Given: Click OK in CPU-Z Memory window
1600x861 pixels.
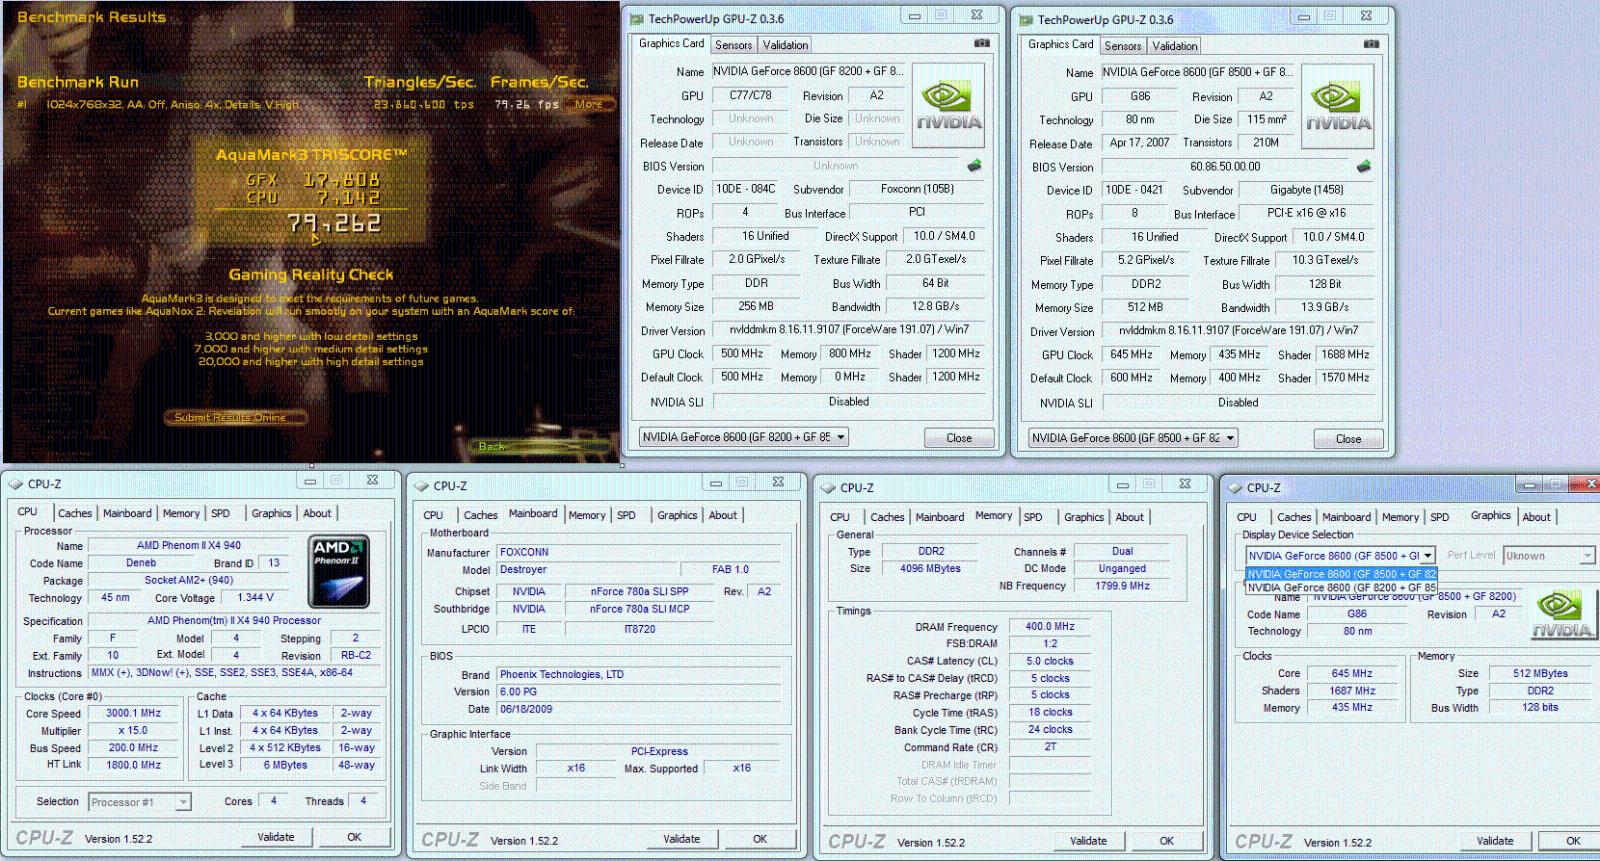Looking at the screenshot, I should pyautogui.click(x=1167, y=841).
